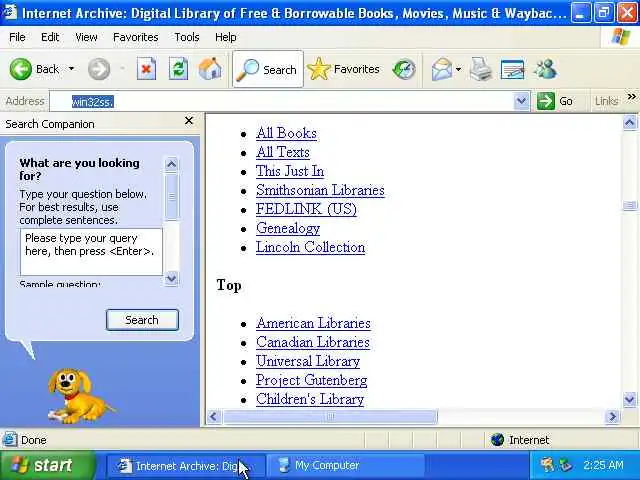This screenshot has height=480, width=640.
Task: Click the Edit page toolbar icon
Action: point(512,69)
